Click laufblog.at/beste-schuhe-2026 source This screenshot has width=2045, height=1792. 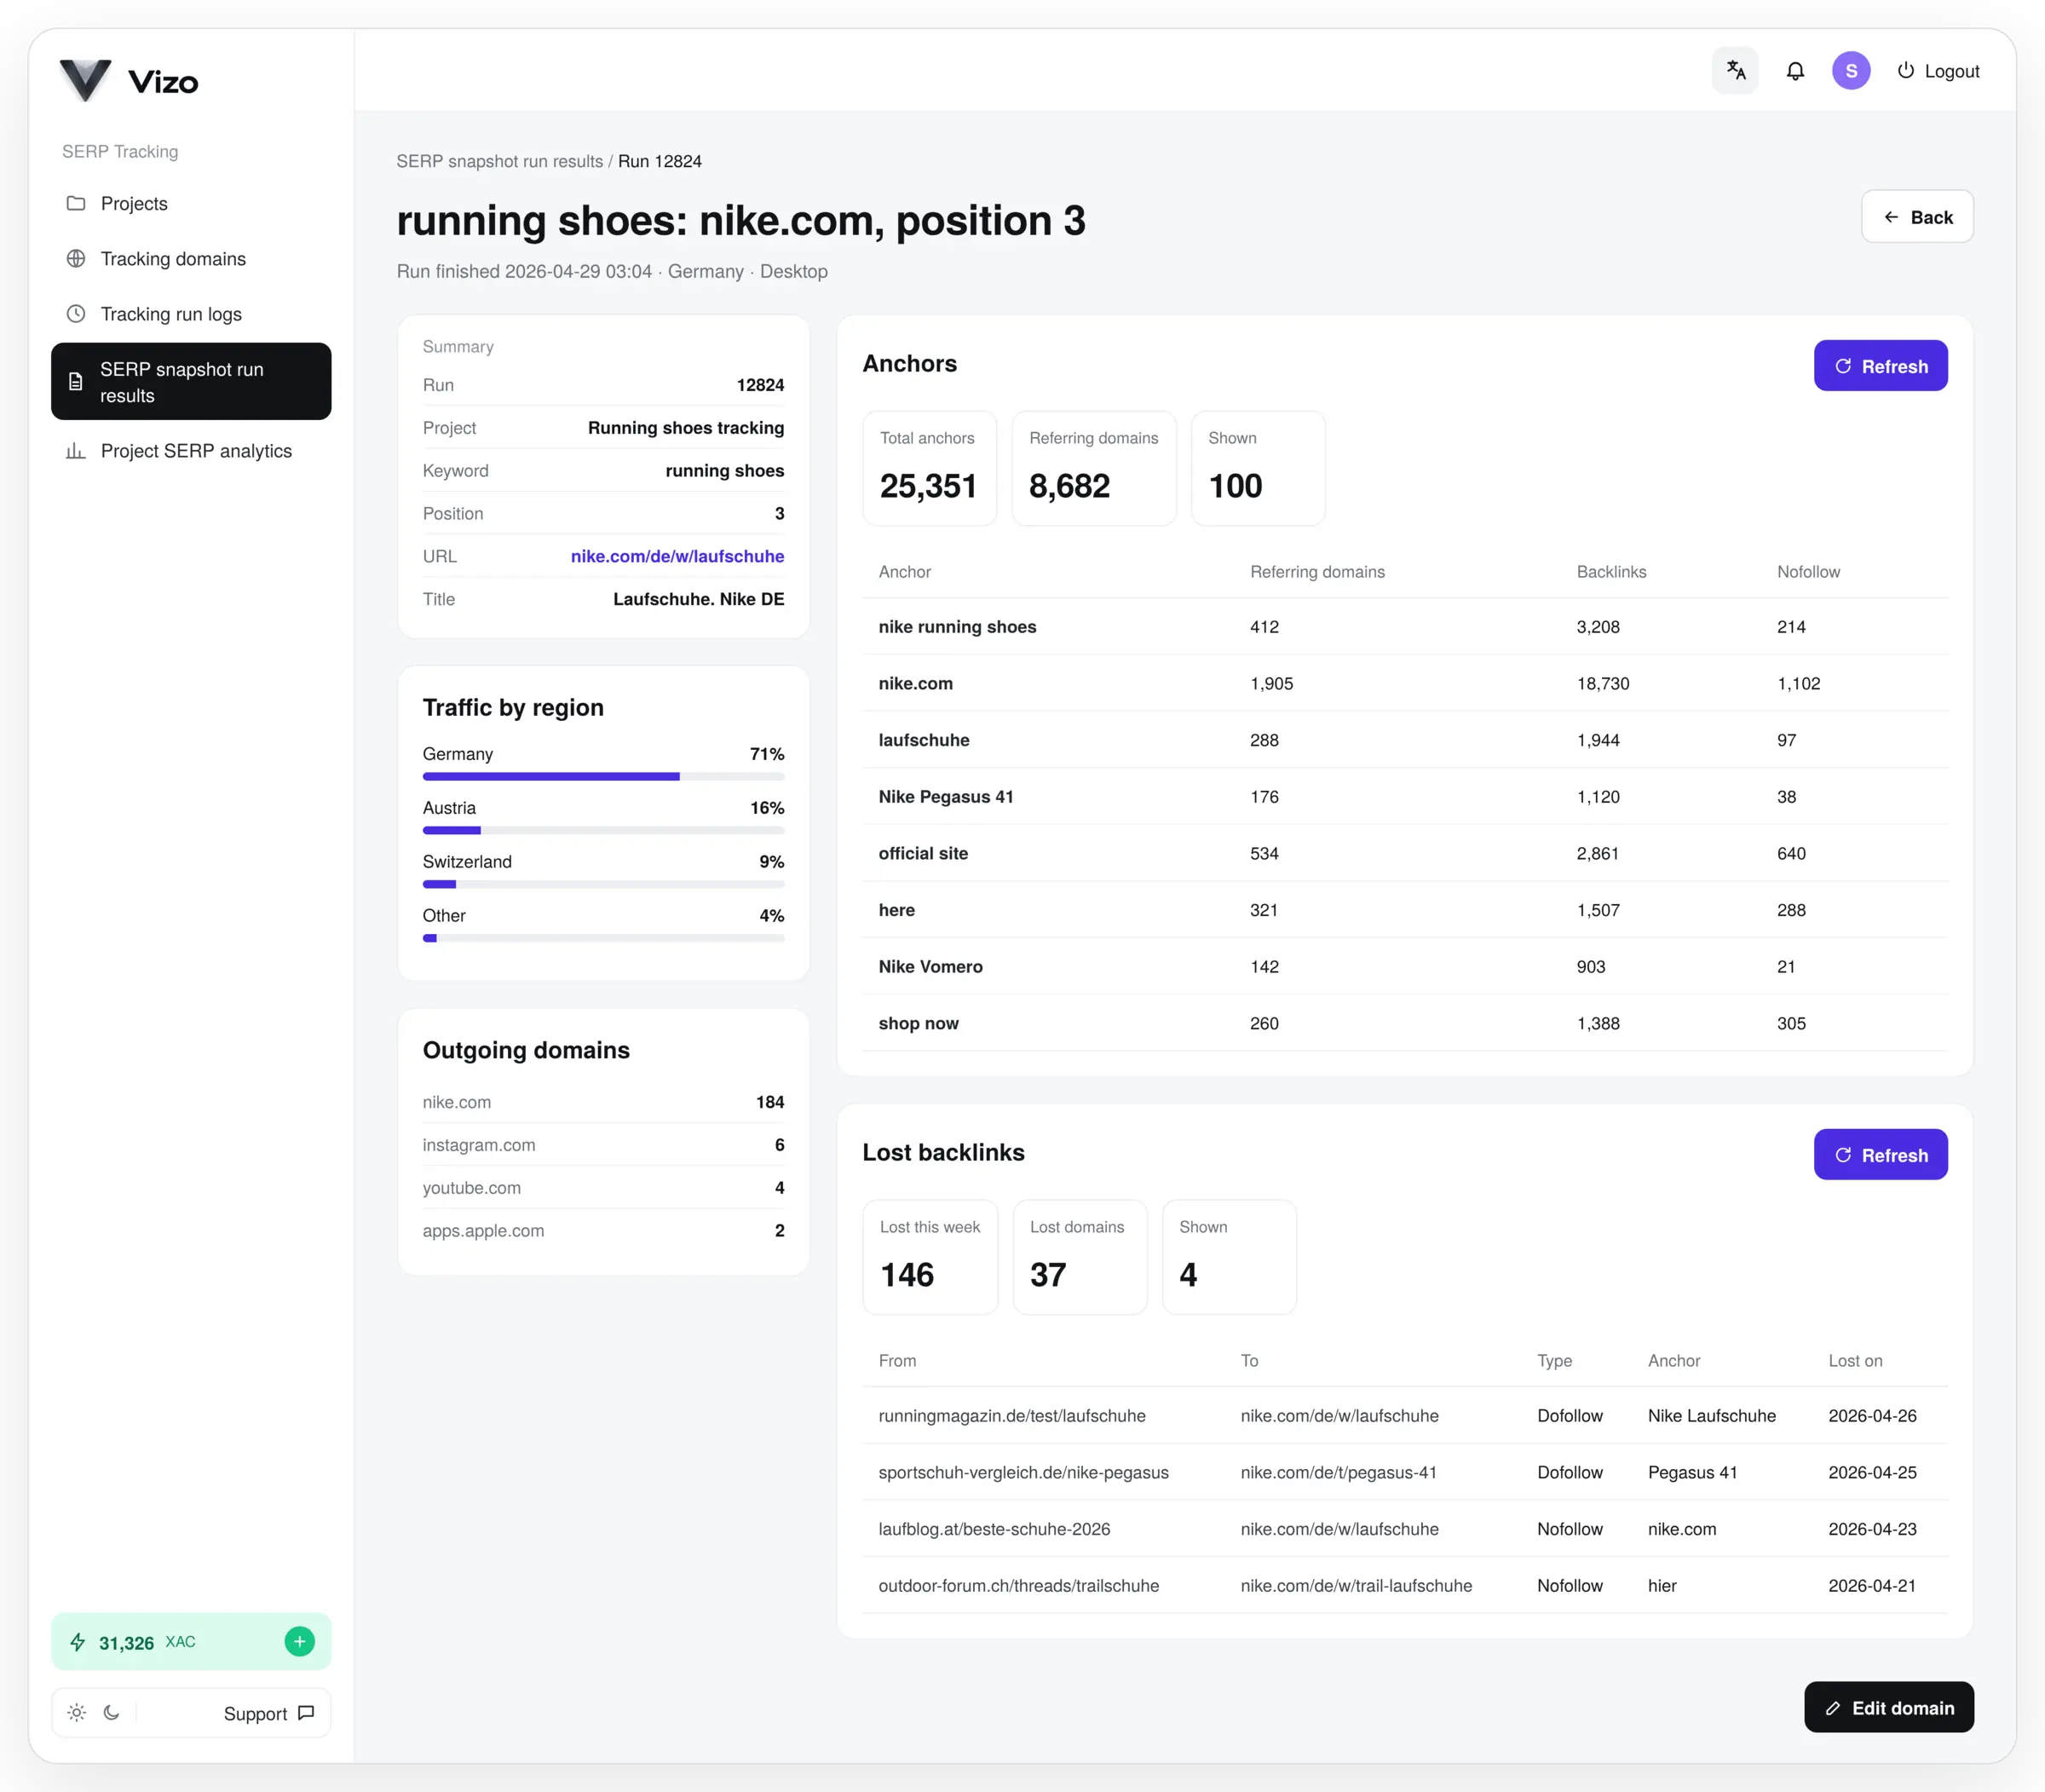pyautogui.click(x=994, y=1529)
